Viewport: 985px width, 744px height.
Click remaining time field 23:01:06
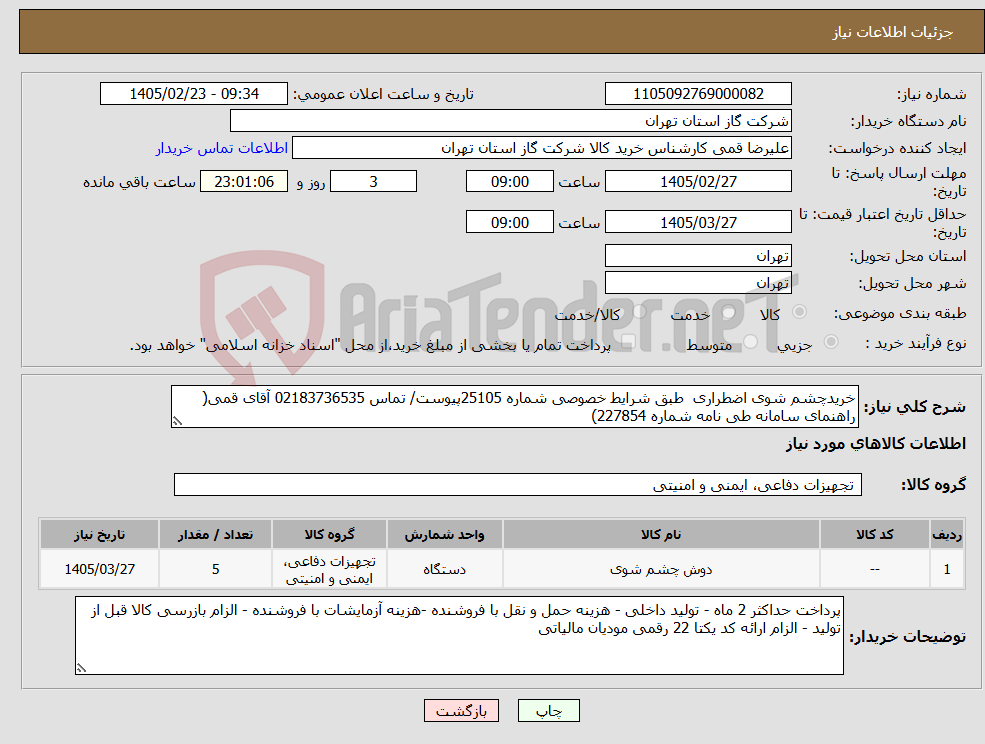tap(244, 182)
